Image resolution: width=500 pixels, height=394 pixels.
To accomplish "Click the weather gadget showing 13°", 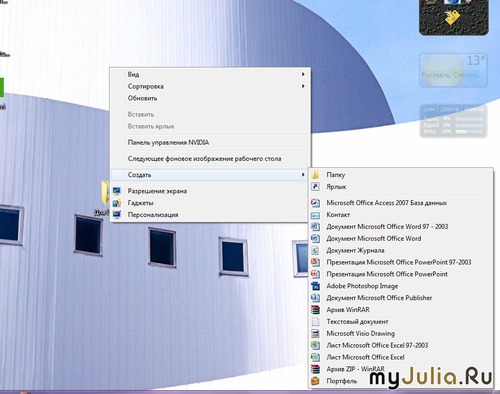I will point(453,70).
